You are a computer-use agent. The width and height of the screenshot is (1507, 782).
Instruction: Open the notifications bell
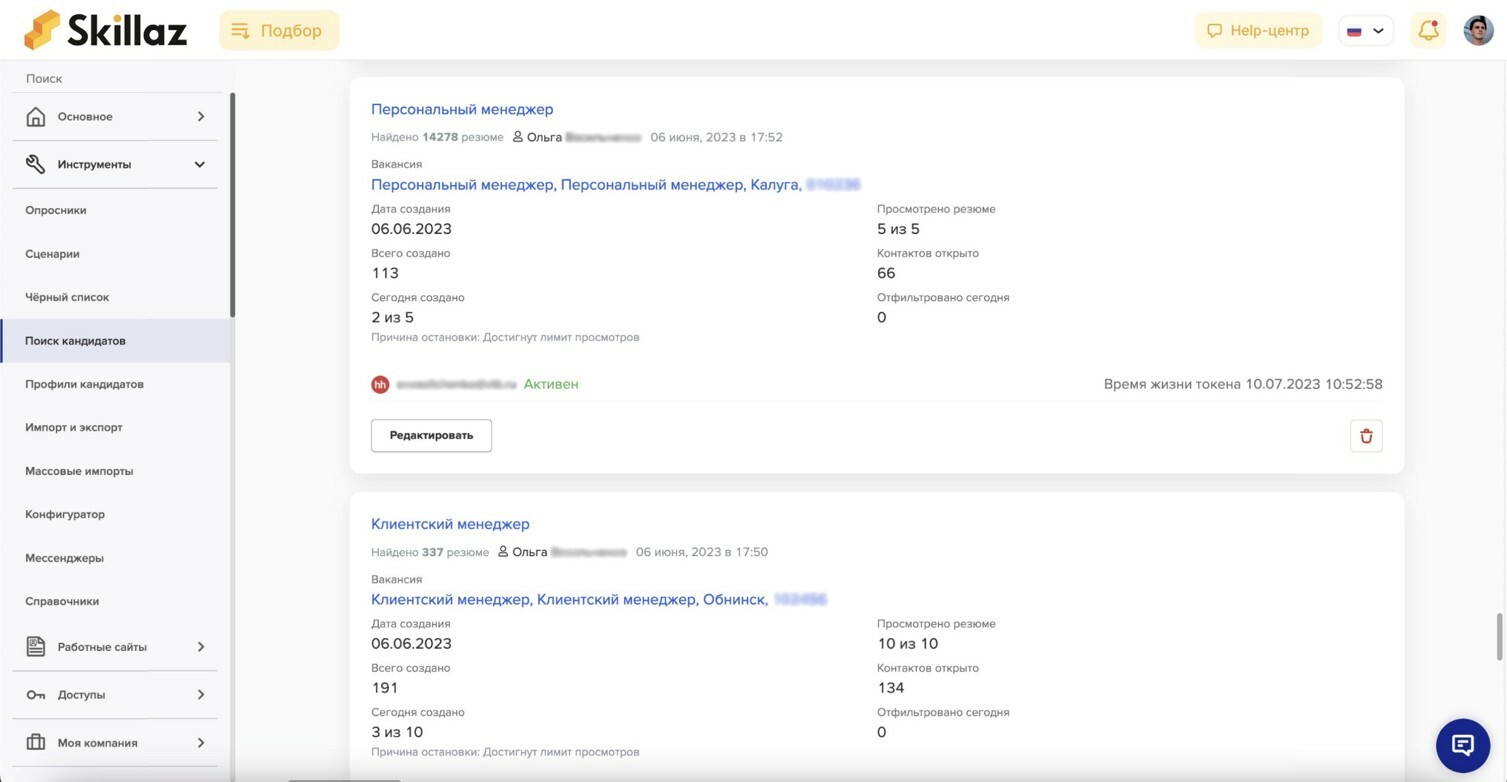(x=1427, y=29)
